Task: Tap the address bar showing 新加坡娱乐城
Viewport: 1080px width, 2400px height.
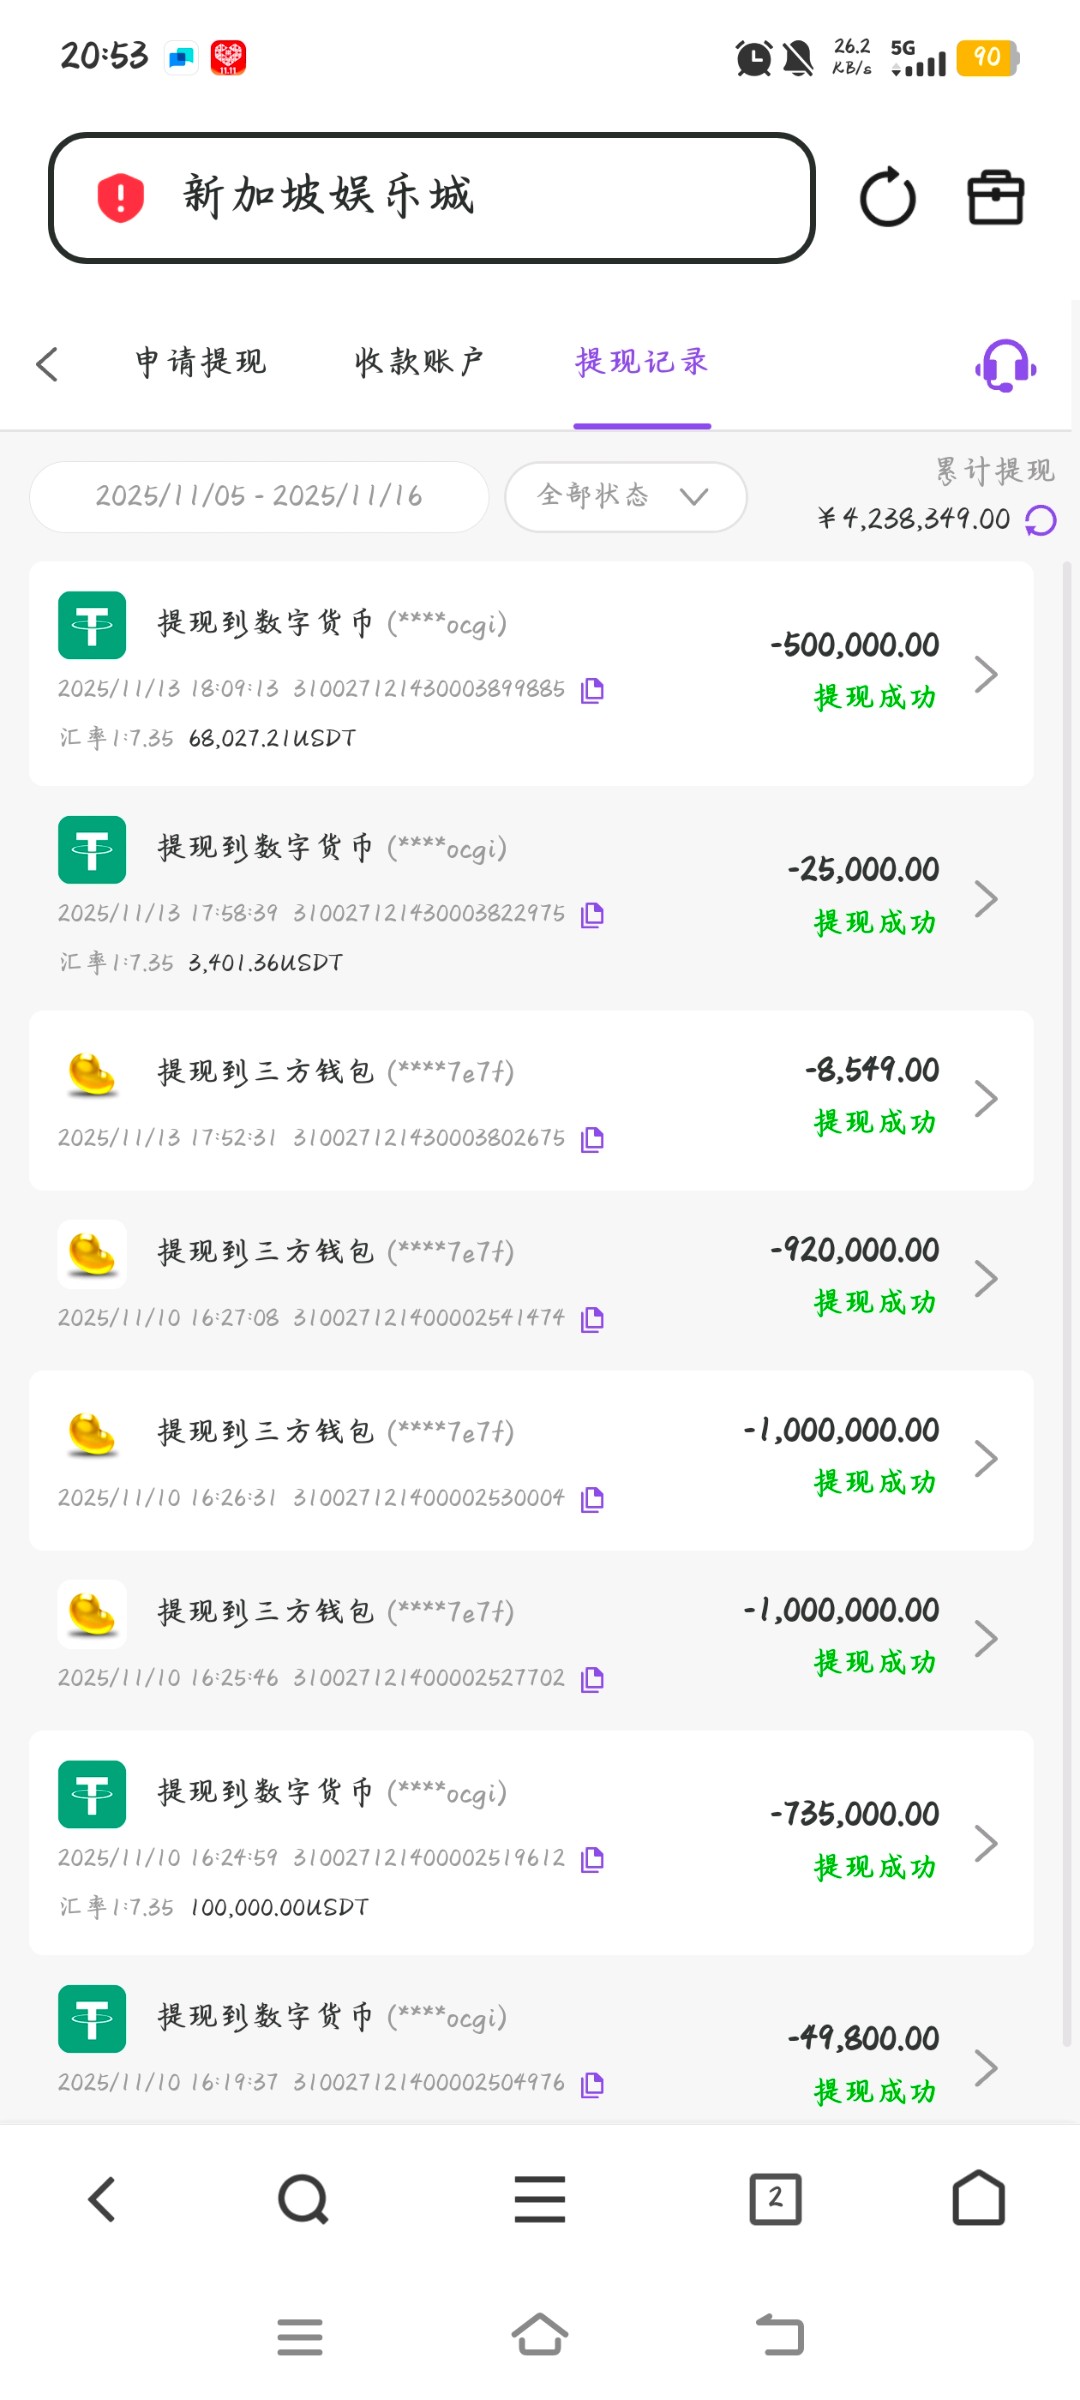Action: tap(432, 198)
